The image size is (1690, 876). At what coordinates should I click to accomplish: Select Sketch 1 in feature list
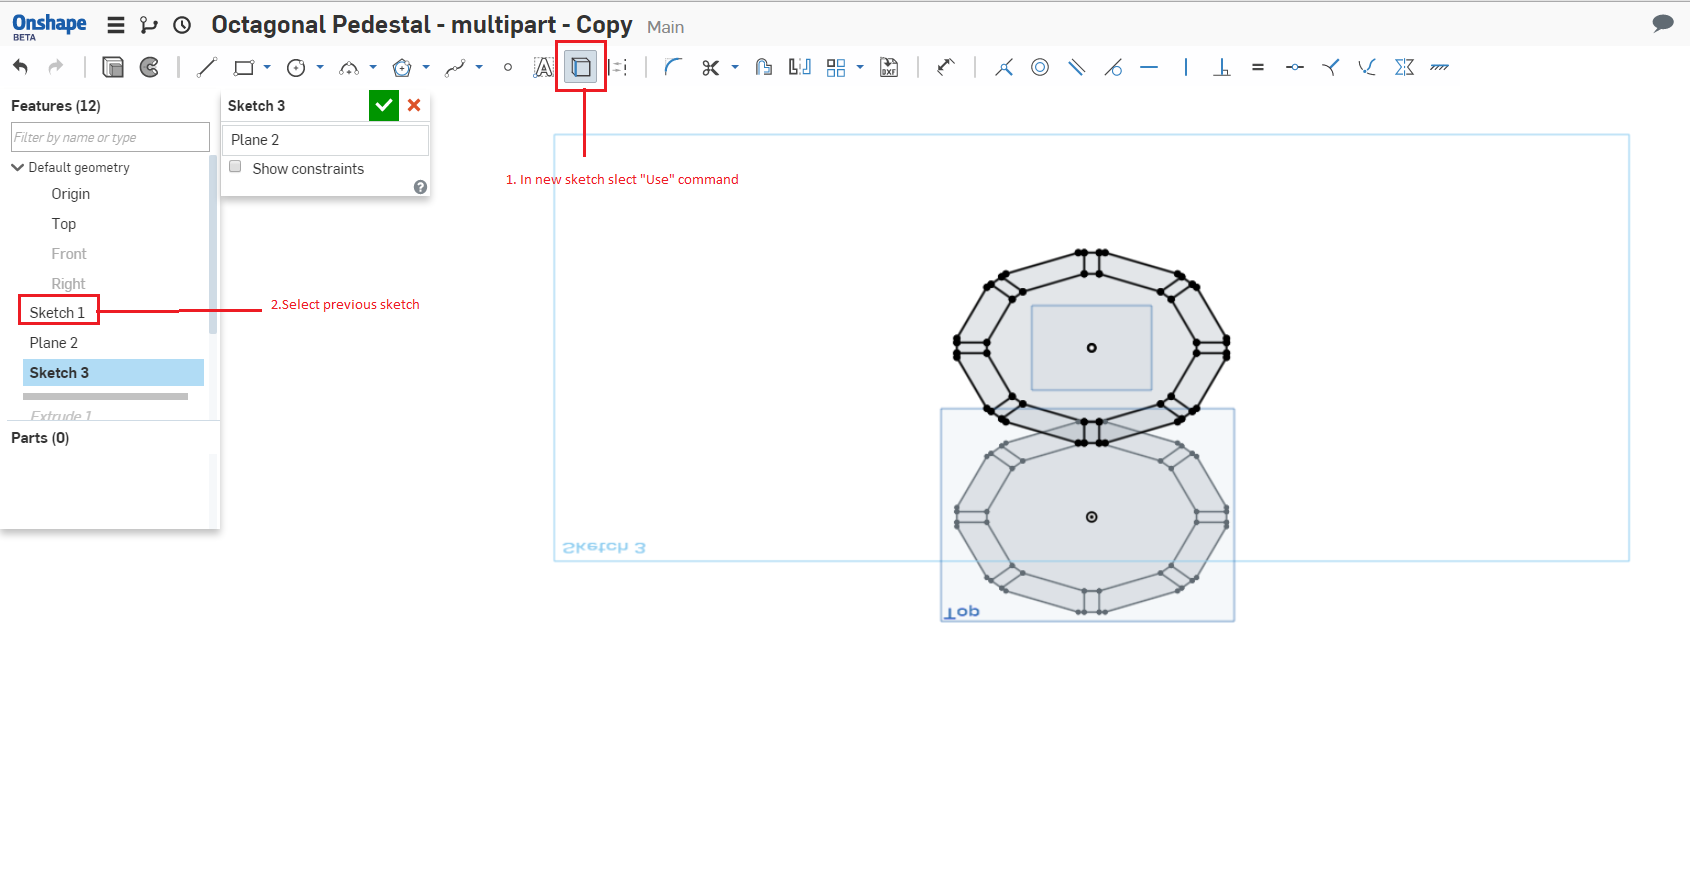(57, 312)
